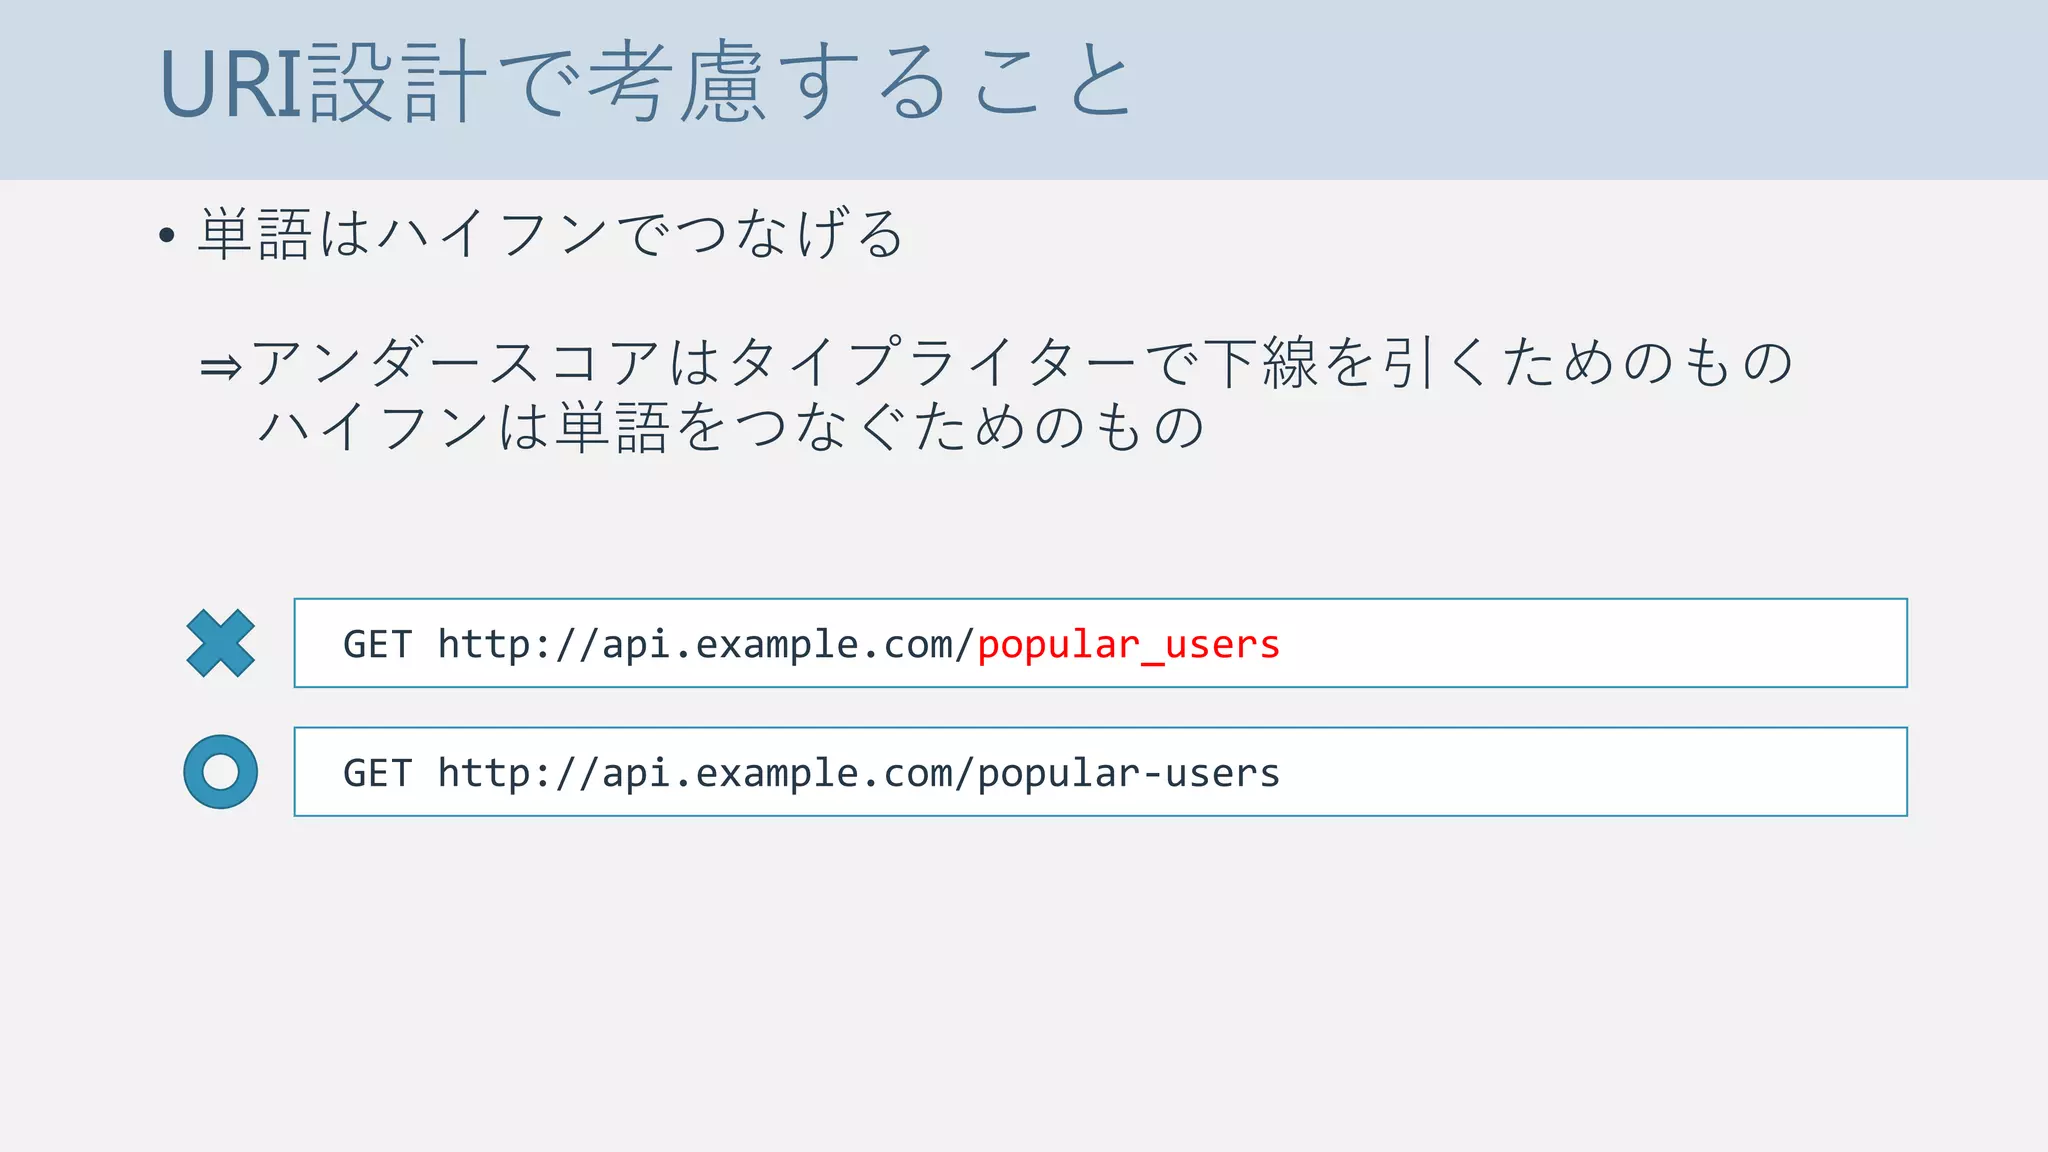Click the ⇒ arrow symbol

[x=220, y=367]
